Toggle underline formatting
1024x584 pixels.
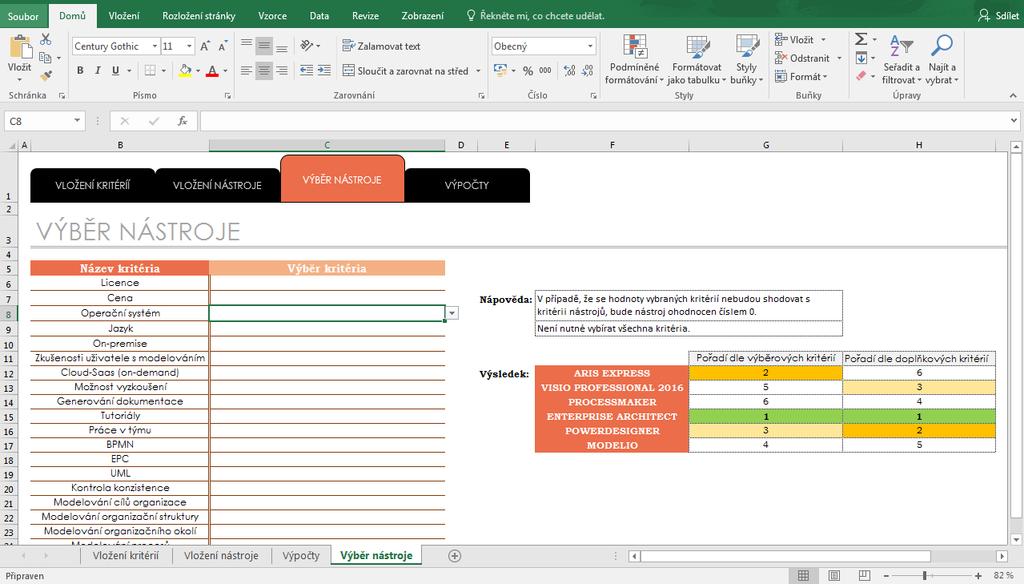pyautogui.click(x=116, y=71)
